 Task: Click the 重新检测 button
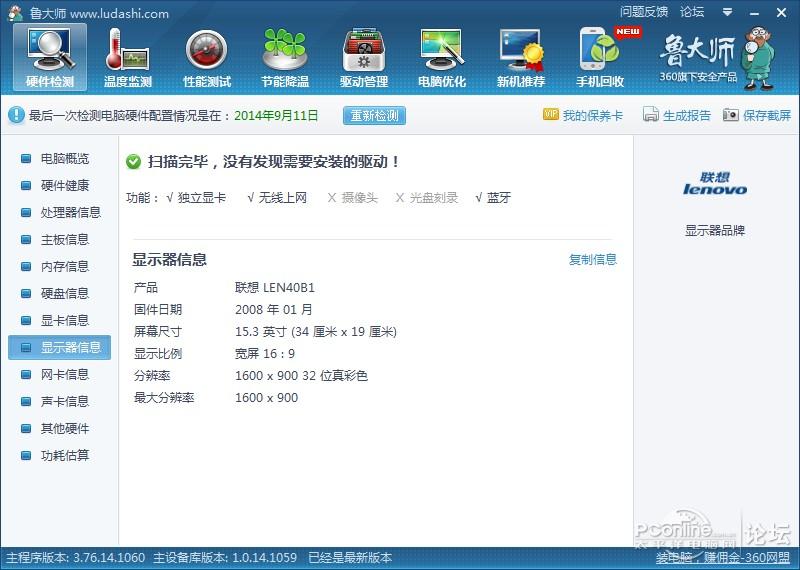(374, 115)
